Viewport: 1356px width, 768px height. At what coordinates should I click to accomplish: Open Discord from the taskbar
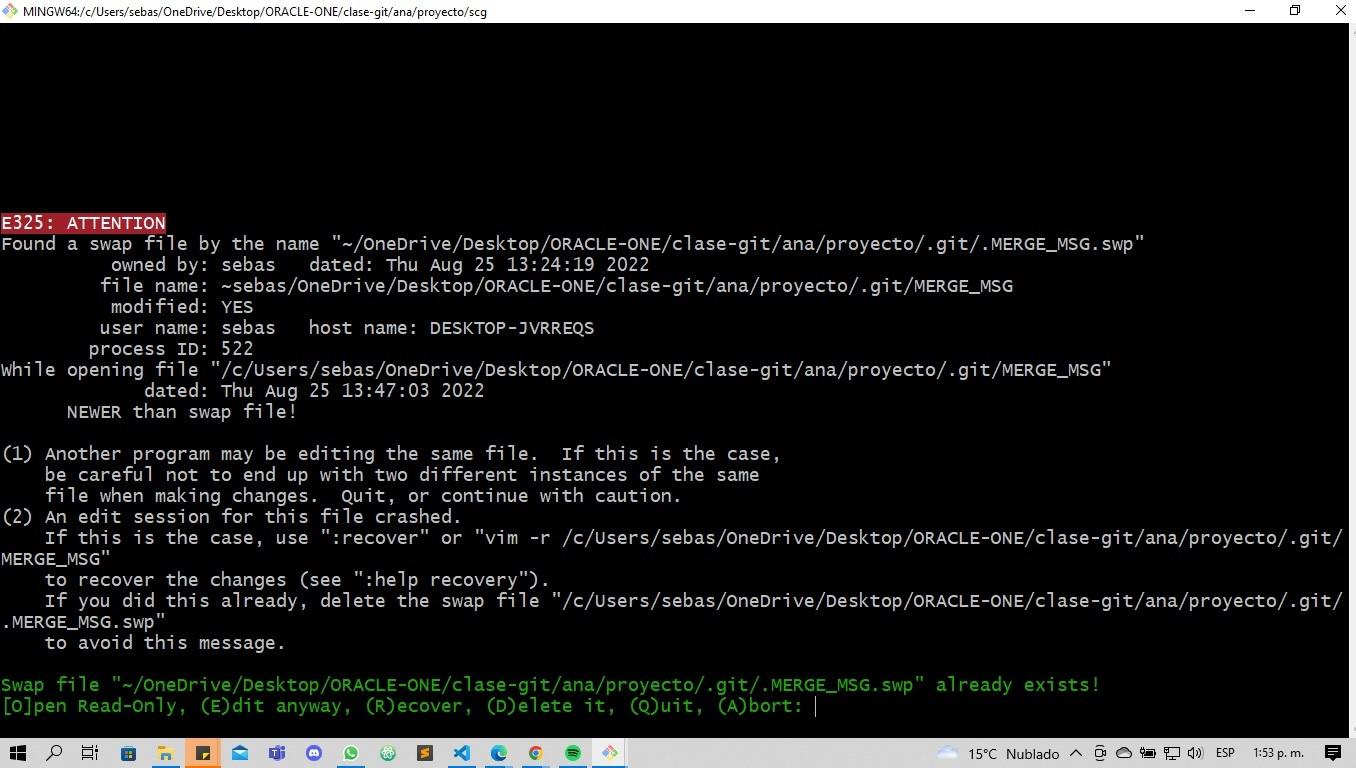tap(314, 753)
